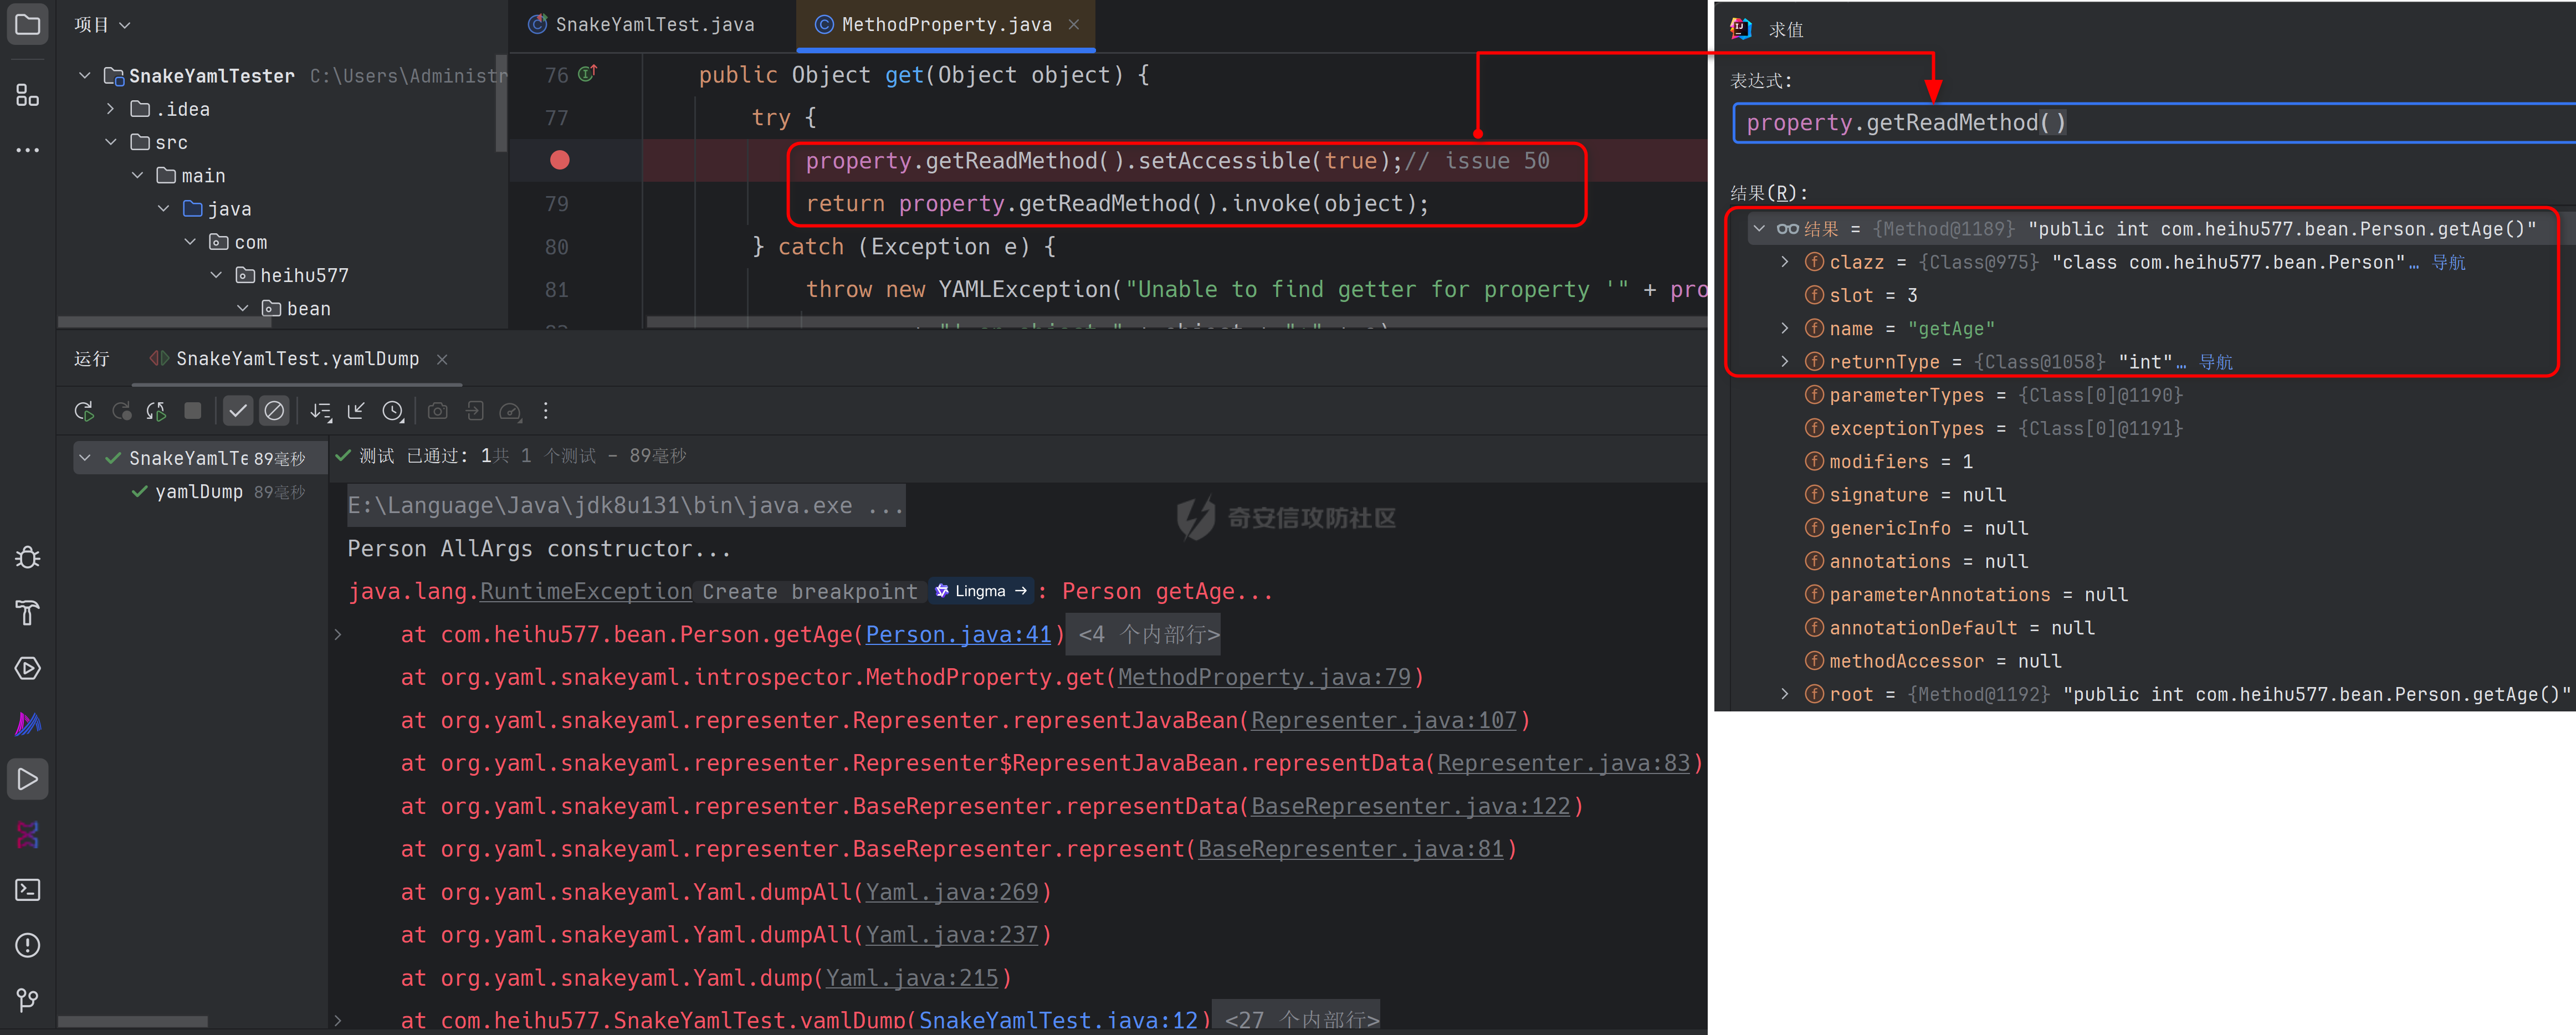Open MethodProperty.java:79 stack trace link
The width and height of the screenshot is (2576, 1035).
pyautogui.click(x=1264, y=677)
